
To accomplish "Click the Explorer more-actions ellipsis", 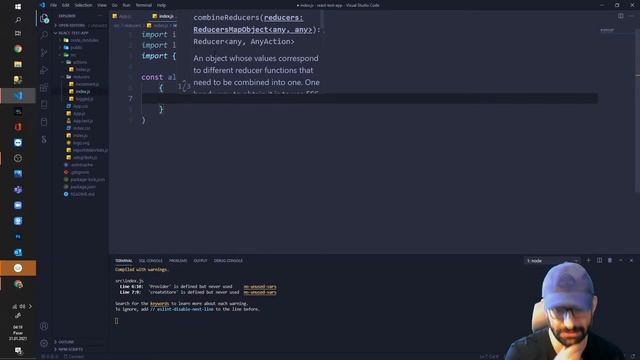I will point(100,16).
